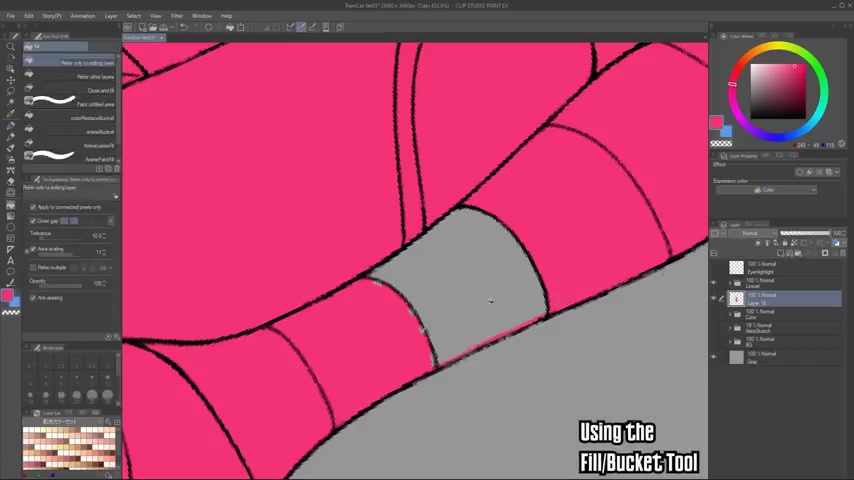Click the blue sub color swatch in color wheel panel
The width and height of the screenshot is (854, 480).
[727, 132]
